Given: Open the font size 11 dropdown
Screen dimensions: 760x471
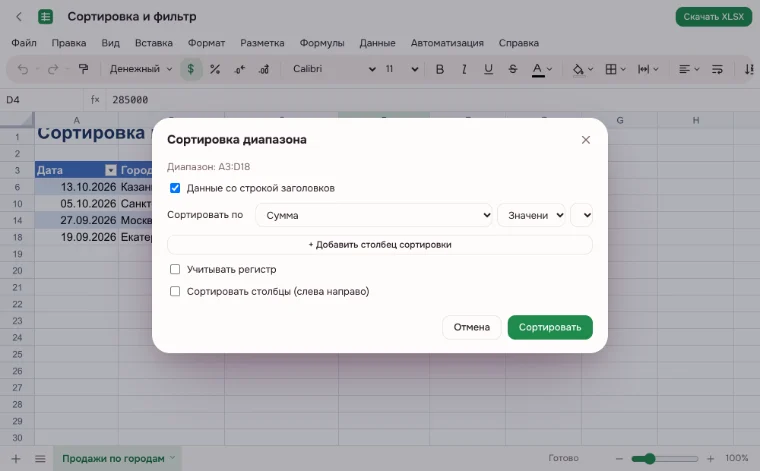Looking at the screenshot, I should tap(401, 69).
